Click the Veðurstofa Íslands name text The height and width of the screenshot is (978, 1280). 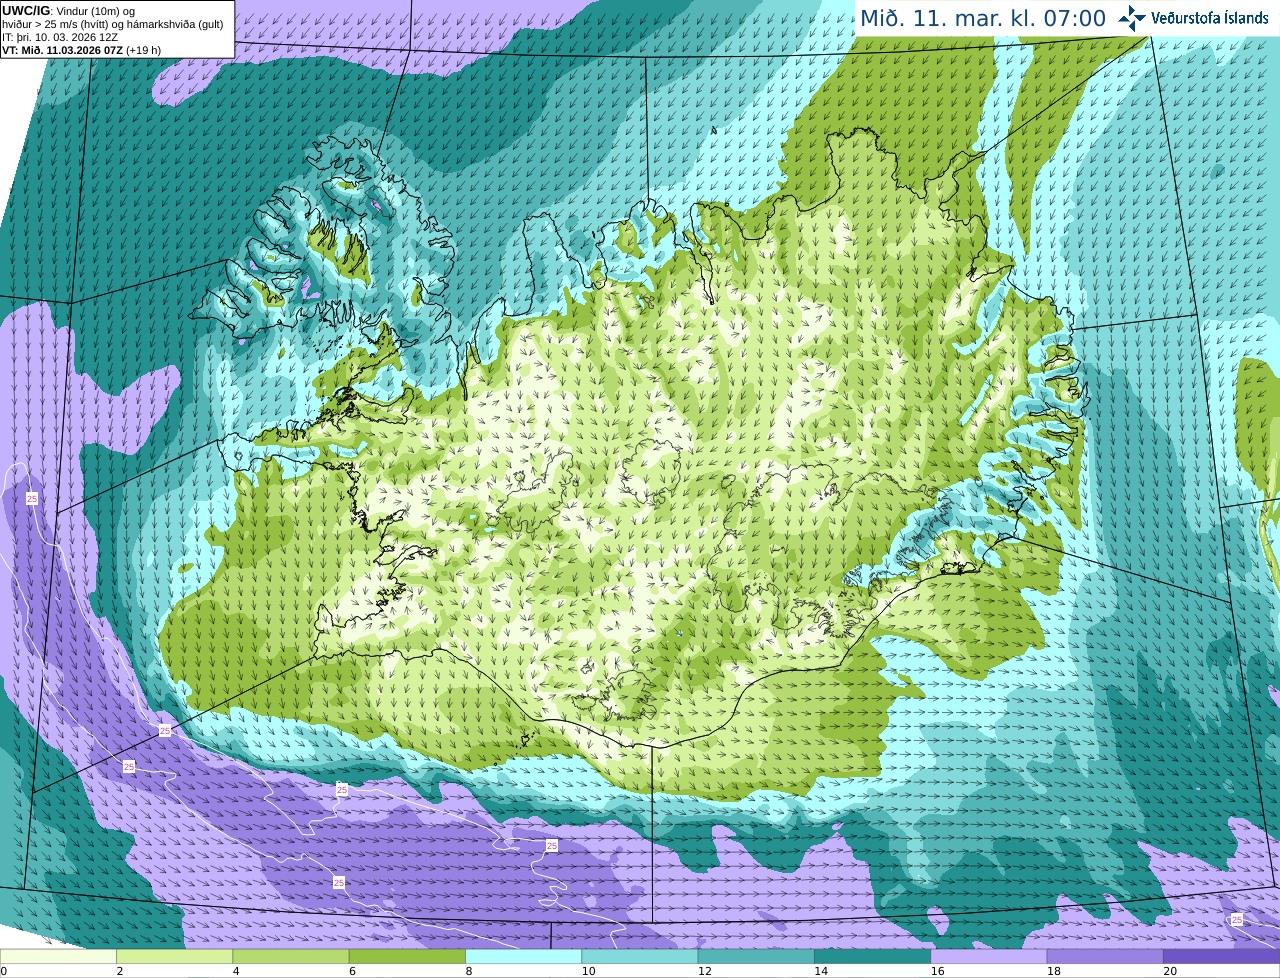pyautogui.click(x=1210, y=18)
